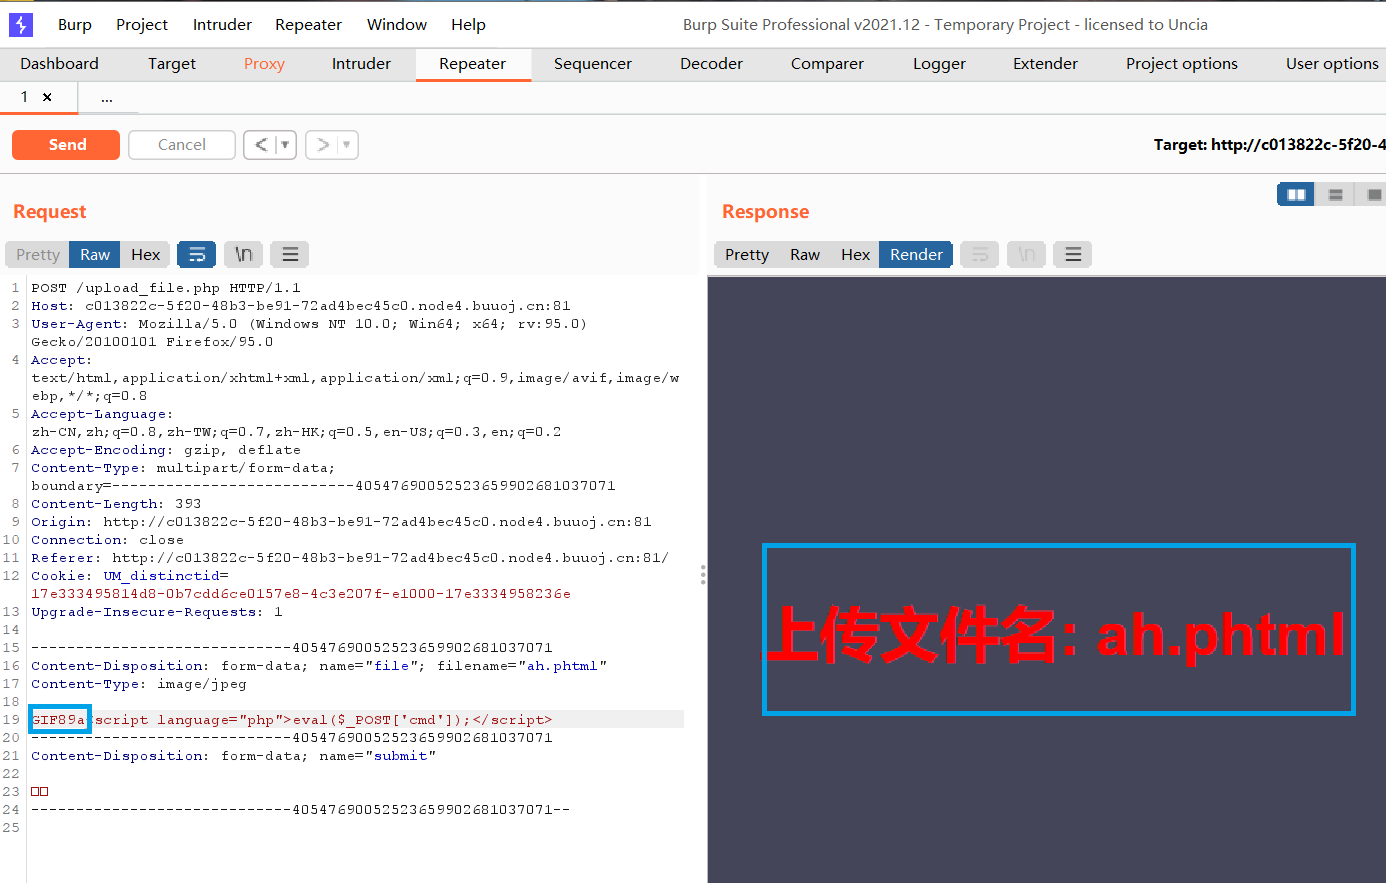Open the Intruder menu in menu bar

coord(222,24)
